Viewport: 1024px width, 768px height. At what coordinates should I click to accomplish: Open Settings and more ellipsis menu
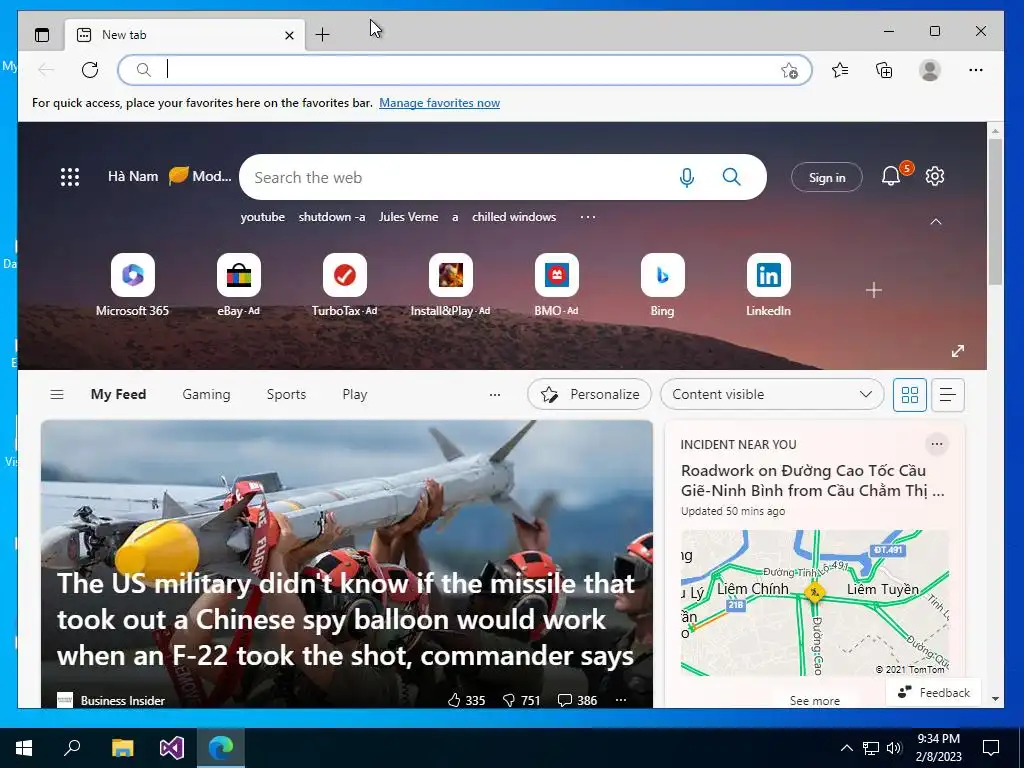coord(976,70)
